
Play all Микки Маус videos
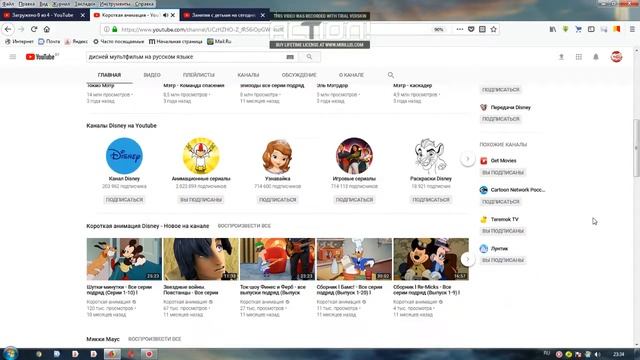point(154,339)
